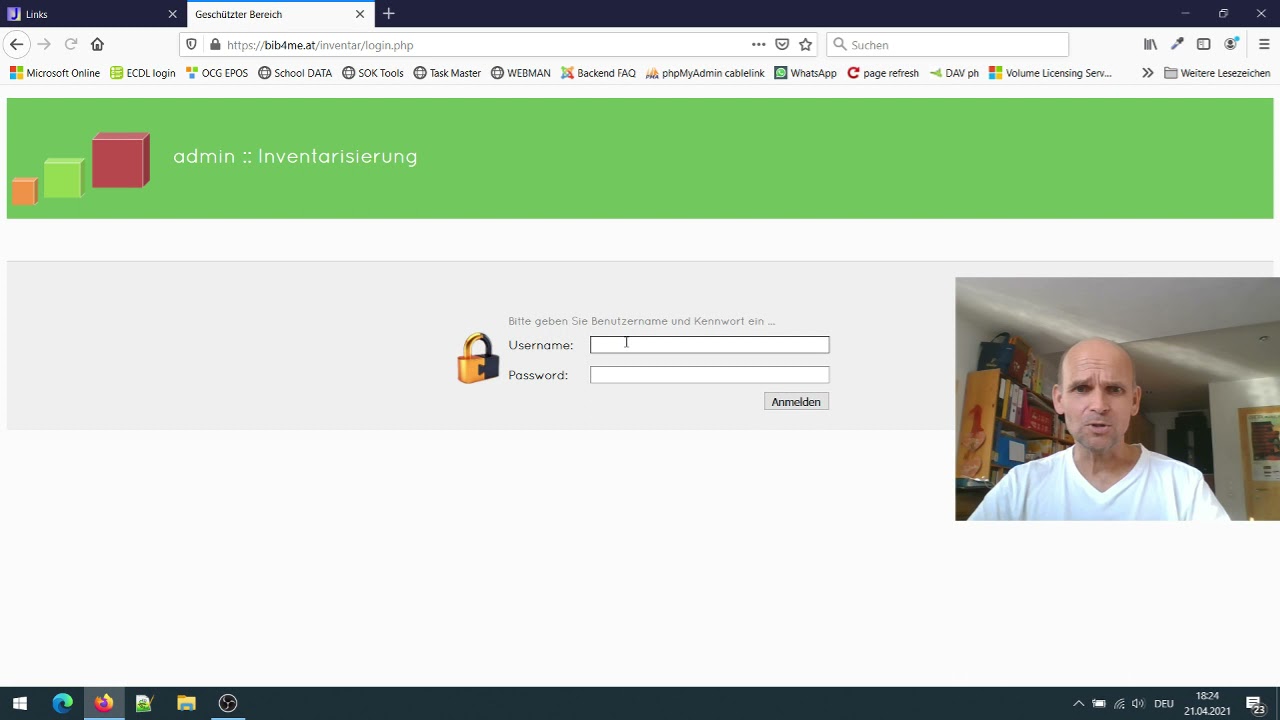Open the SOK Tools bookmark

(373, 73)
